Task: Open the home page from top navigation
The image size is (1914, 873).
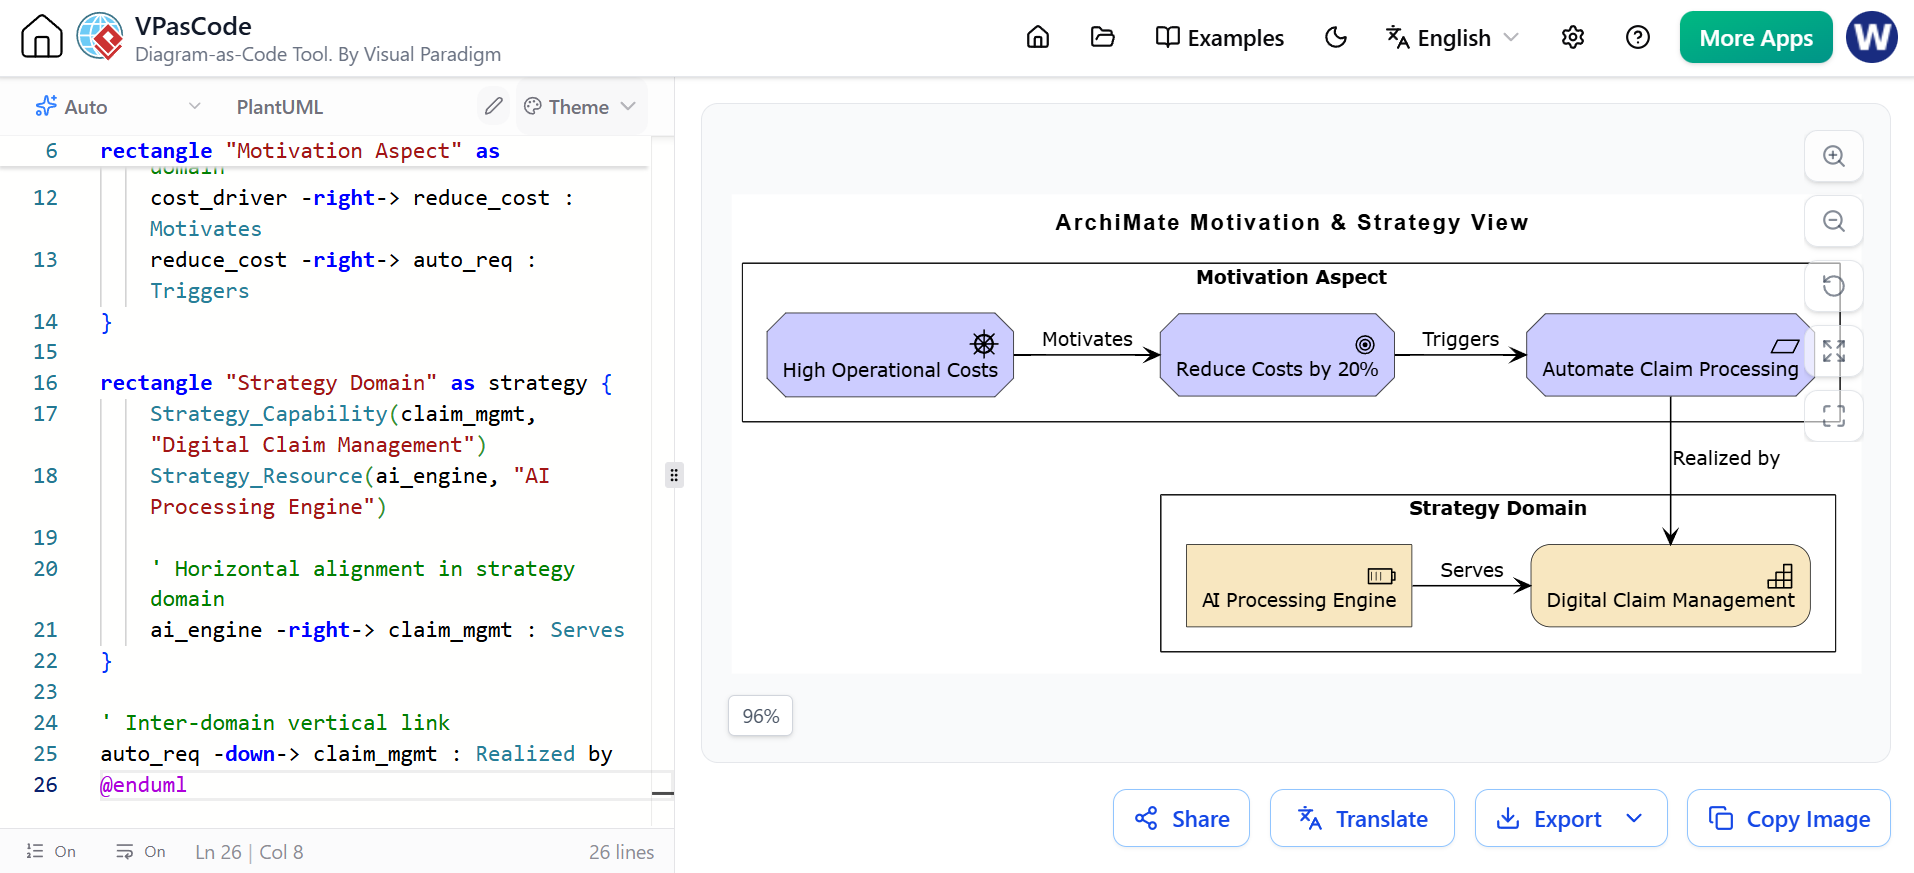Action: tap(1038, 37)
